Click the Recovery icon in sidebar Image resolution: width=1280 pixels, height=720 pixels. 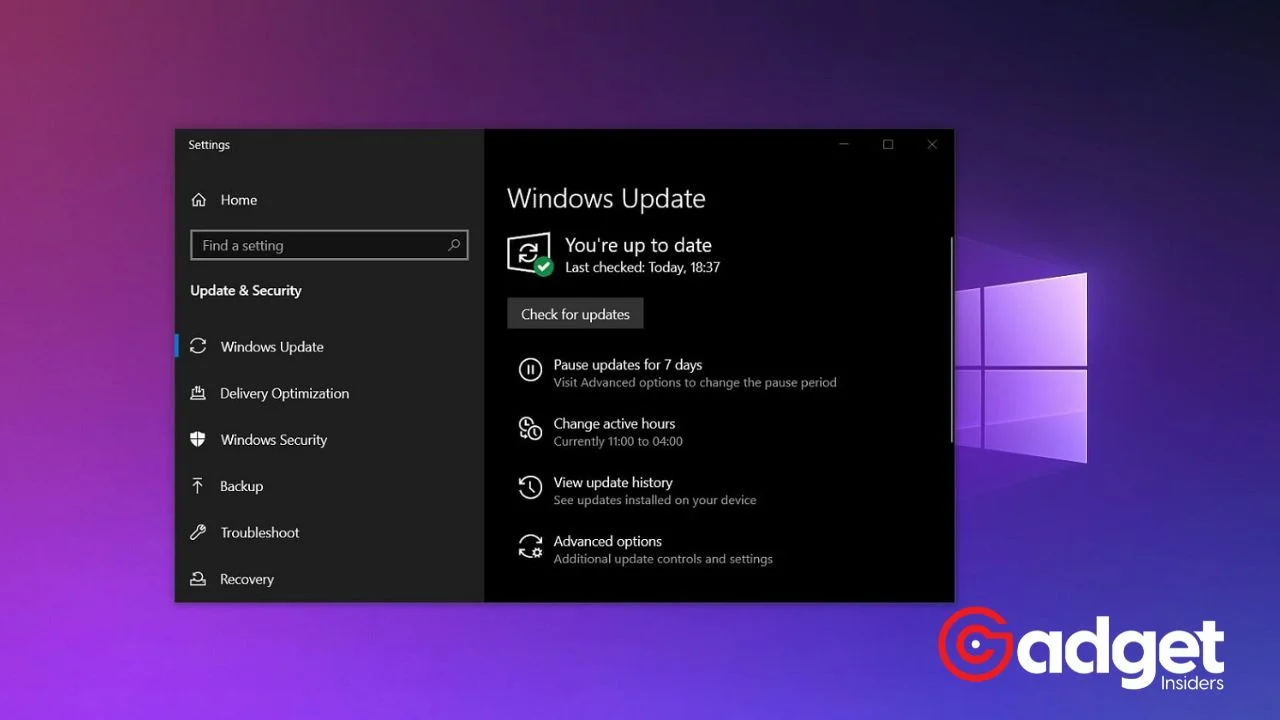pos(198,579)
